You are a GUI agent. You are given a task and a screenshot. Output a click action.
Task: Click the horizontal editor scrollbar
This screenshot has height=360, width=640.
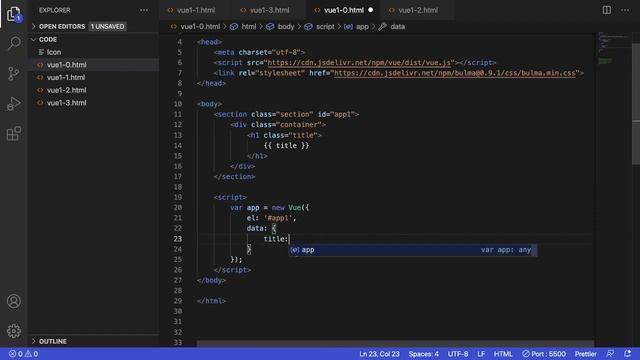coord(395,344)
